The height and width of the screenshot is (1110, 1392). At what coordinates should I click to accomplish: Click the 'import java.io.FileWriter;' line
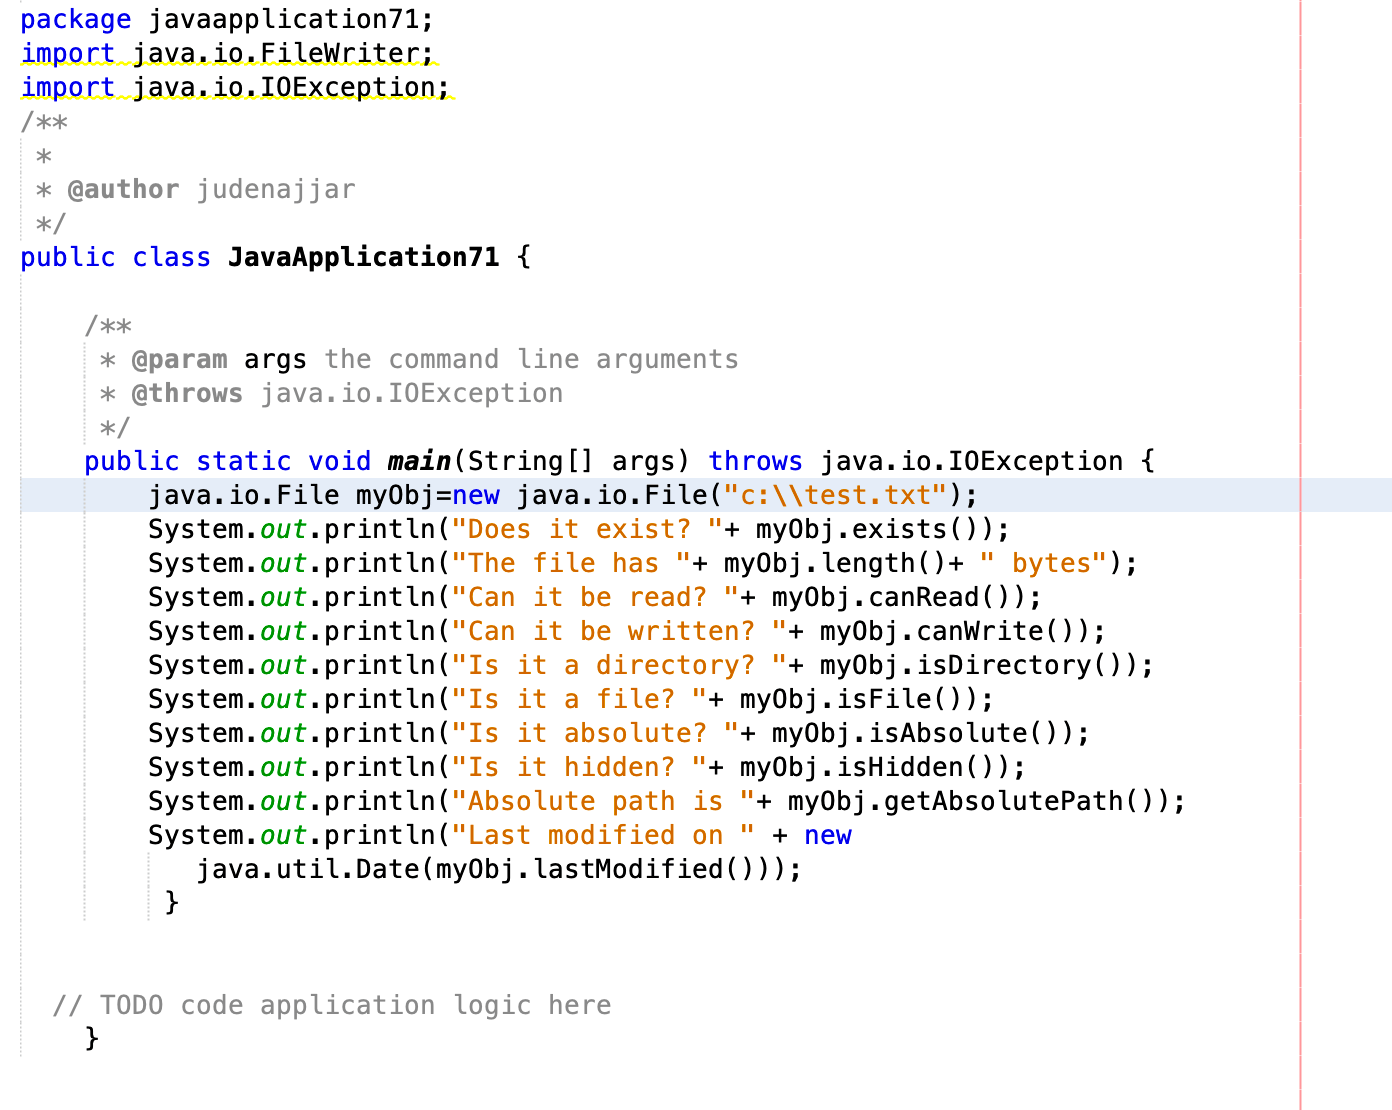(227, 54)
